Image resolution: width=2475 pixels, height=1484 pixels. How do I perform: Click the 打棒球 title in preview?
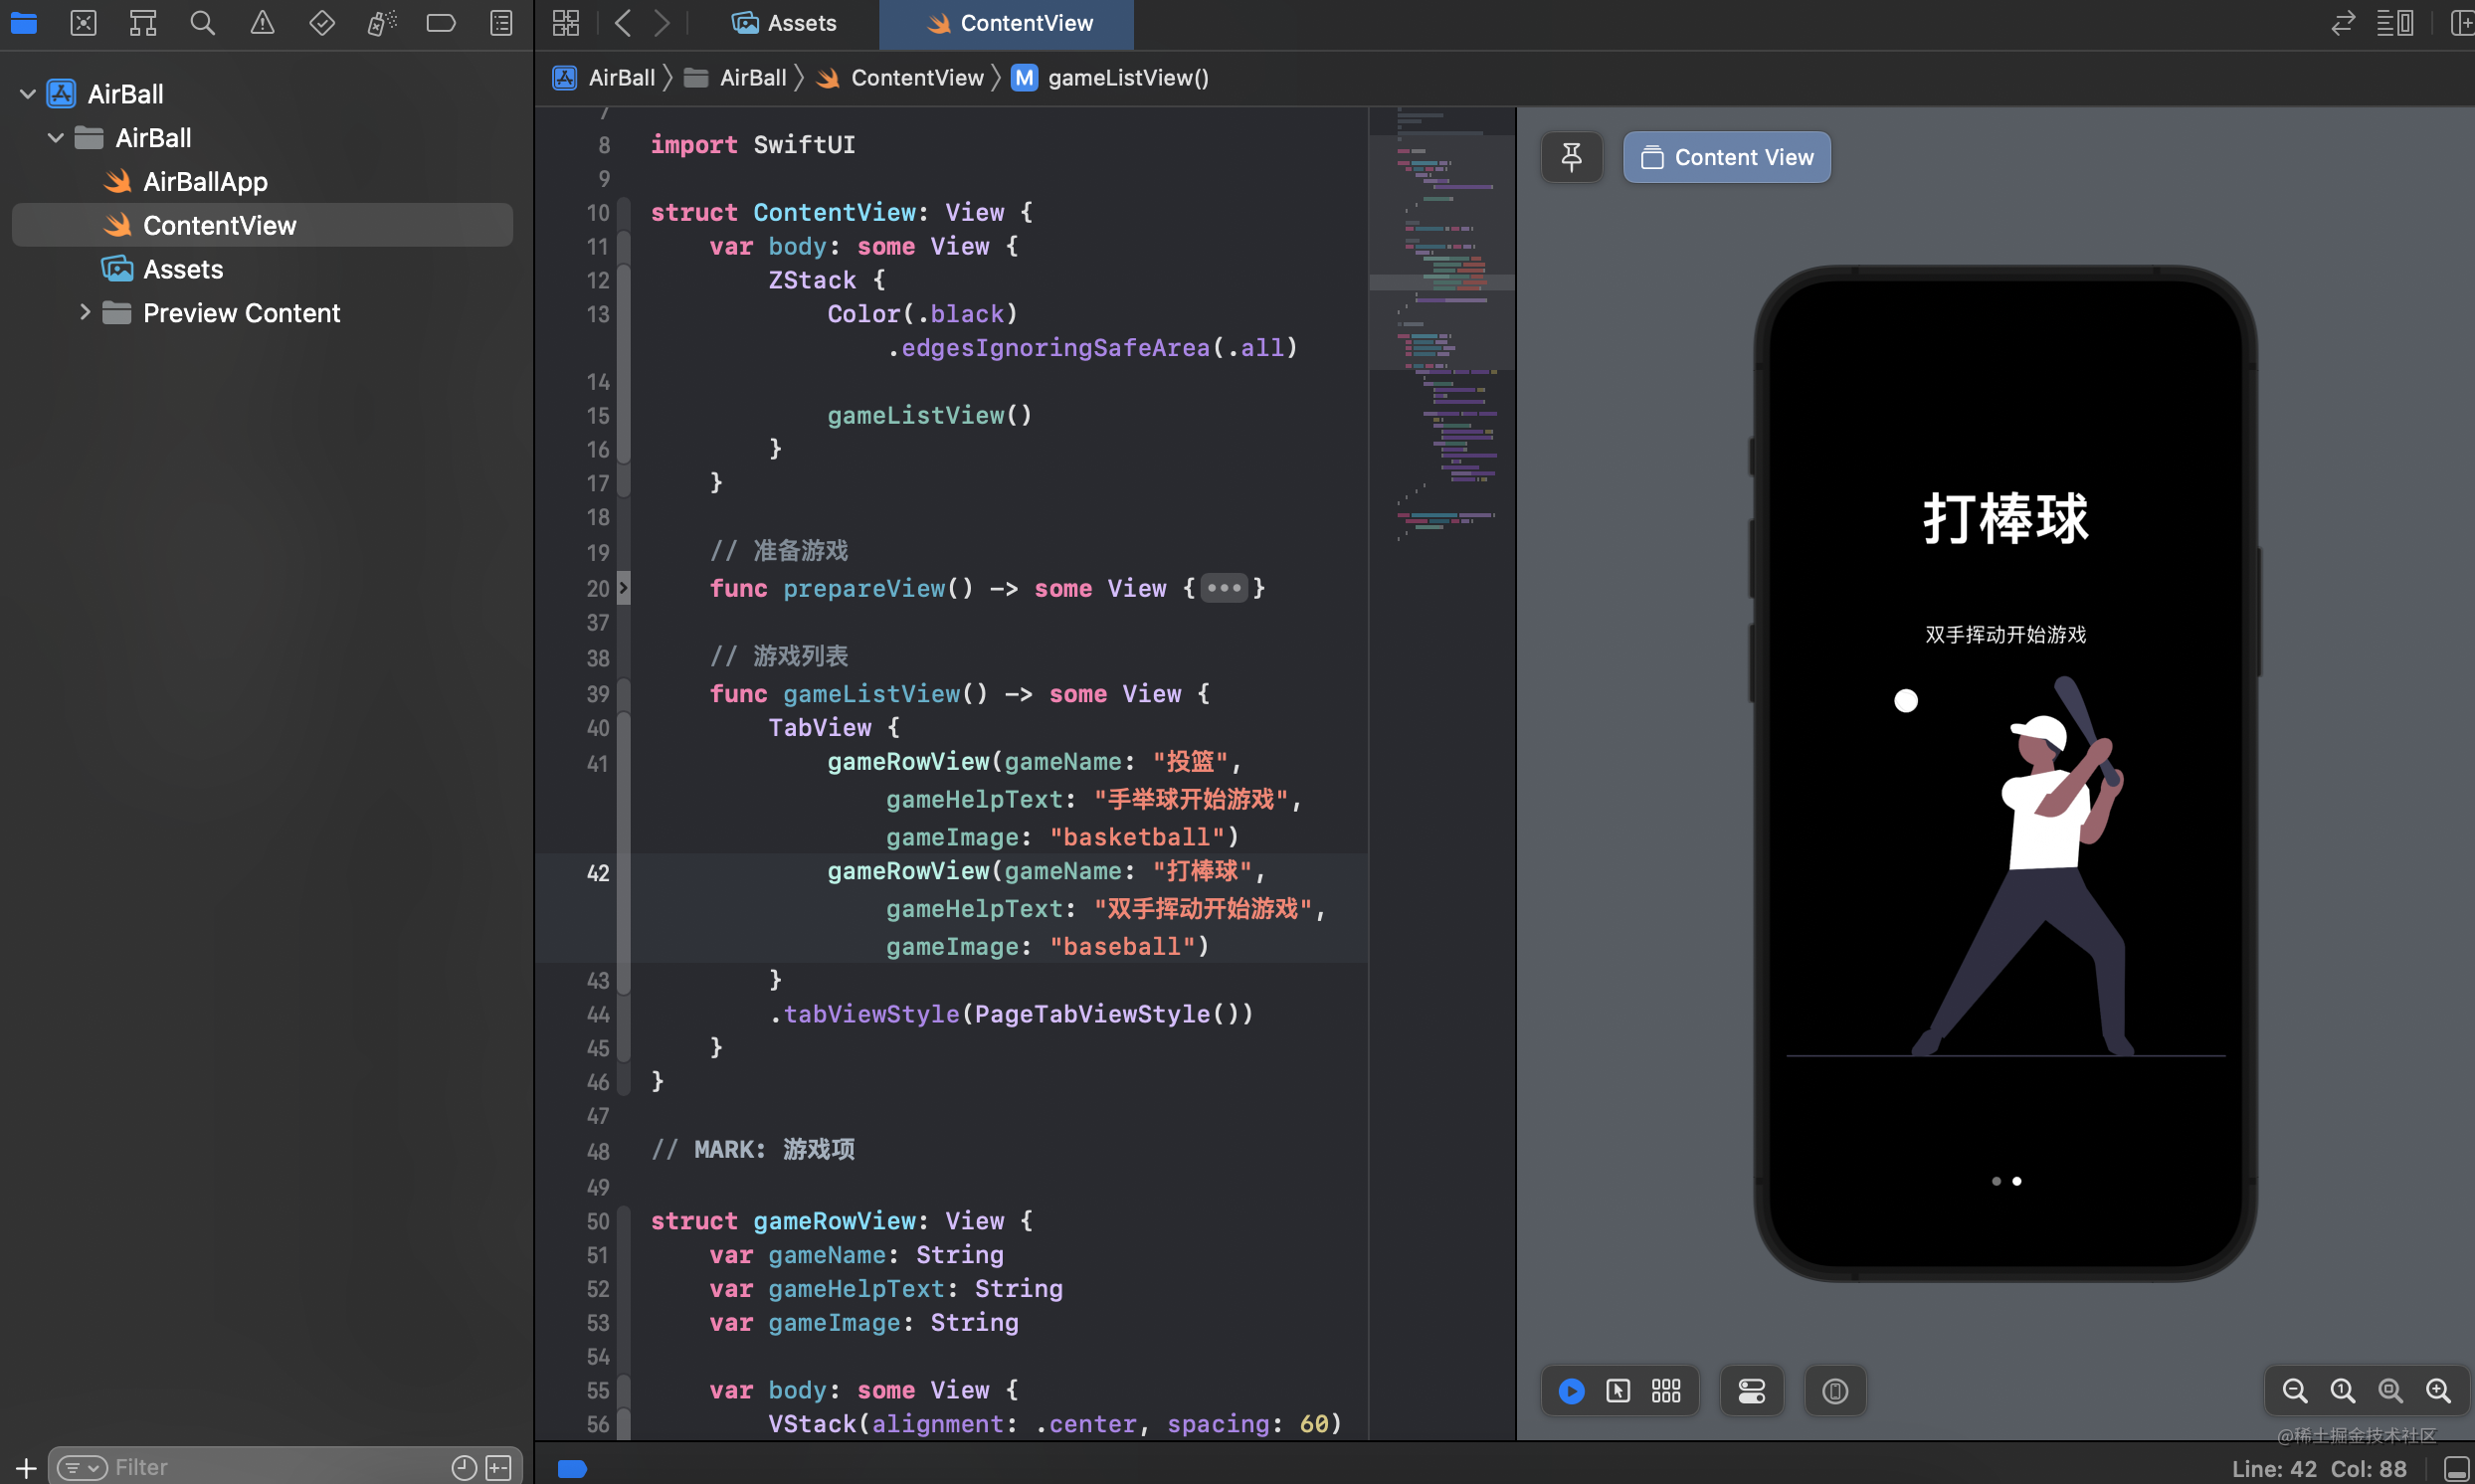[2006, 518]
